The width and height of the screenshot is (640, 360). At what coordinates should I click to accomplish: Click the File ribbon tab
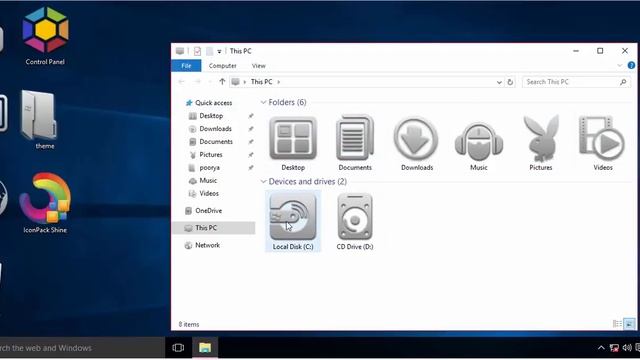click(x=186, y=66)
